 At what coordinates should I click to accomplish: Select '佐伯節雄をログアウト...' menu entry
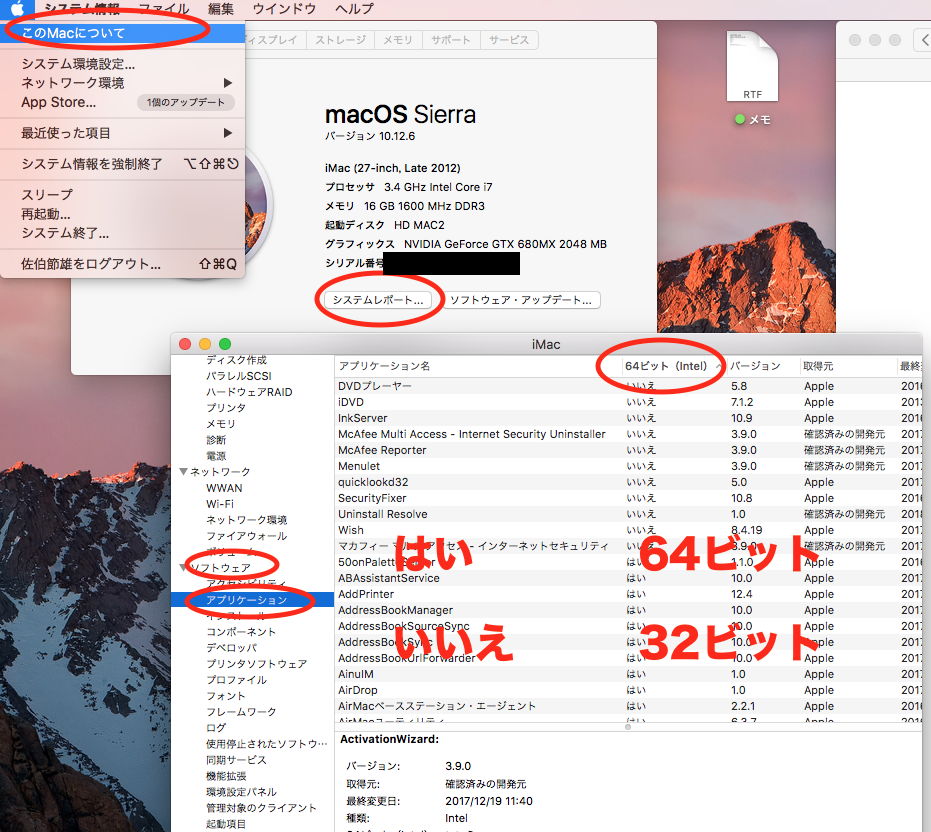coord(122,264)
